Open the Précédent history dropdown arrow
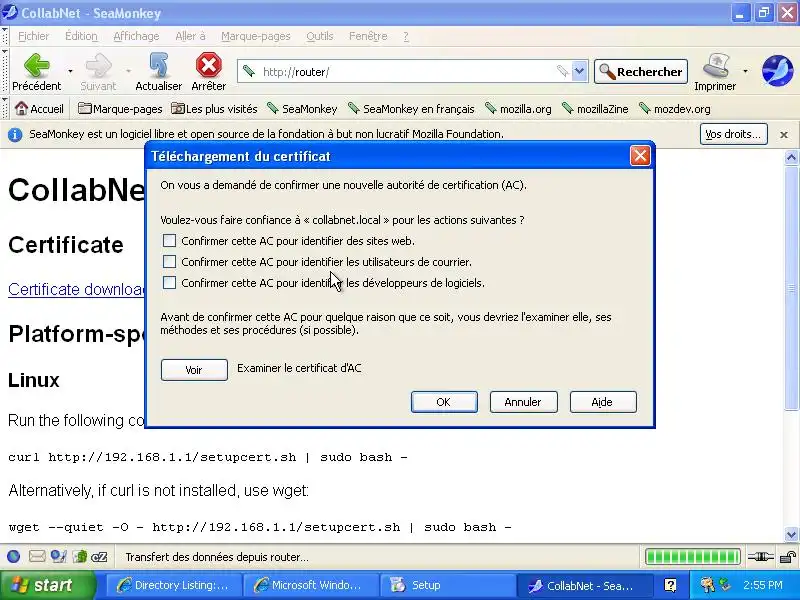 (x=70, y=71)
